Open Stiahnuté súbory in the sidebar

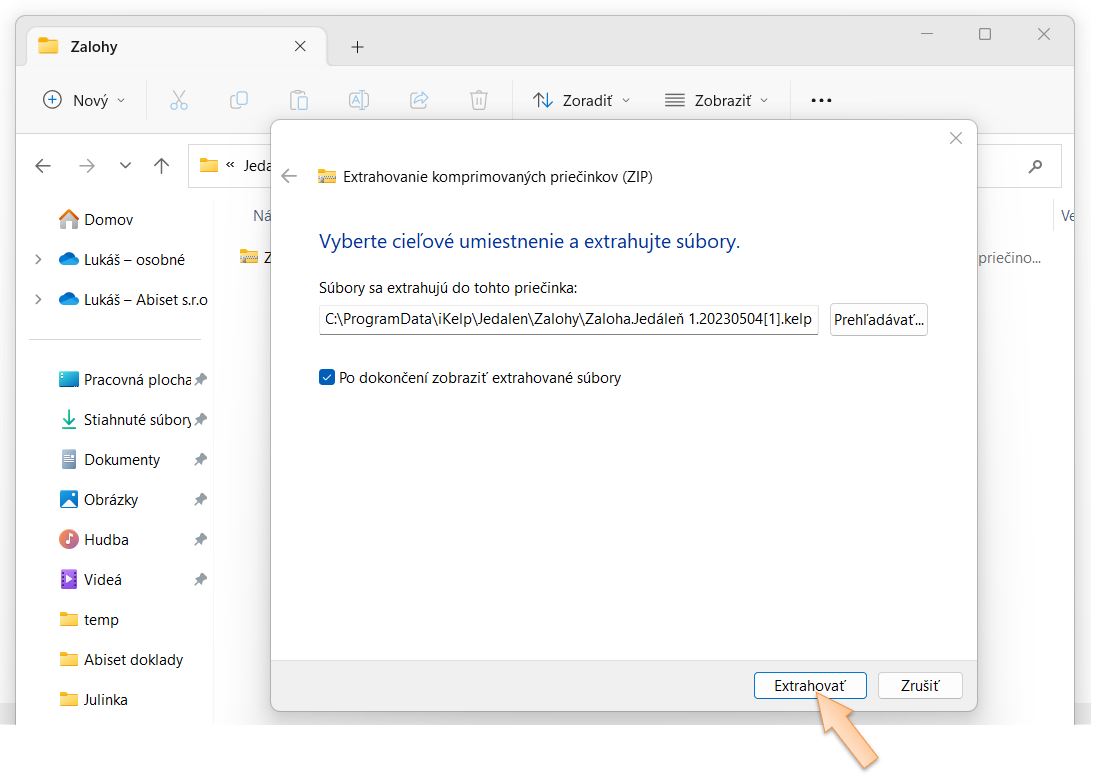(136, 420)
